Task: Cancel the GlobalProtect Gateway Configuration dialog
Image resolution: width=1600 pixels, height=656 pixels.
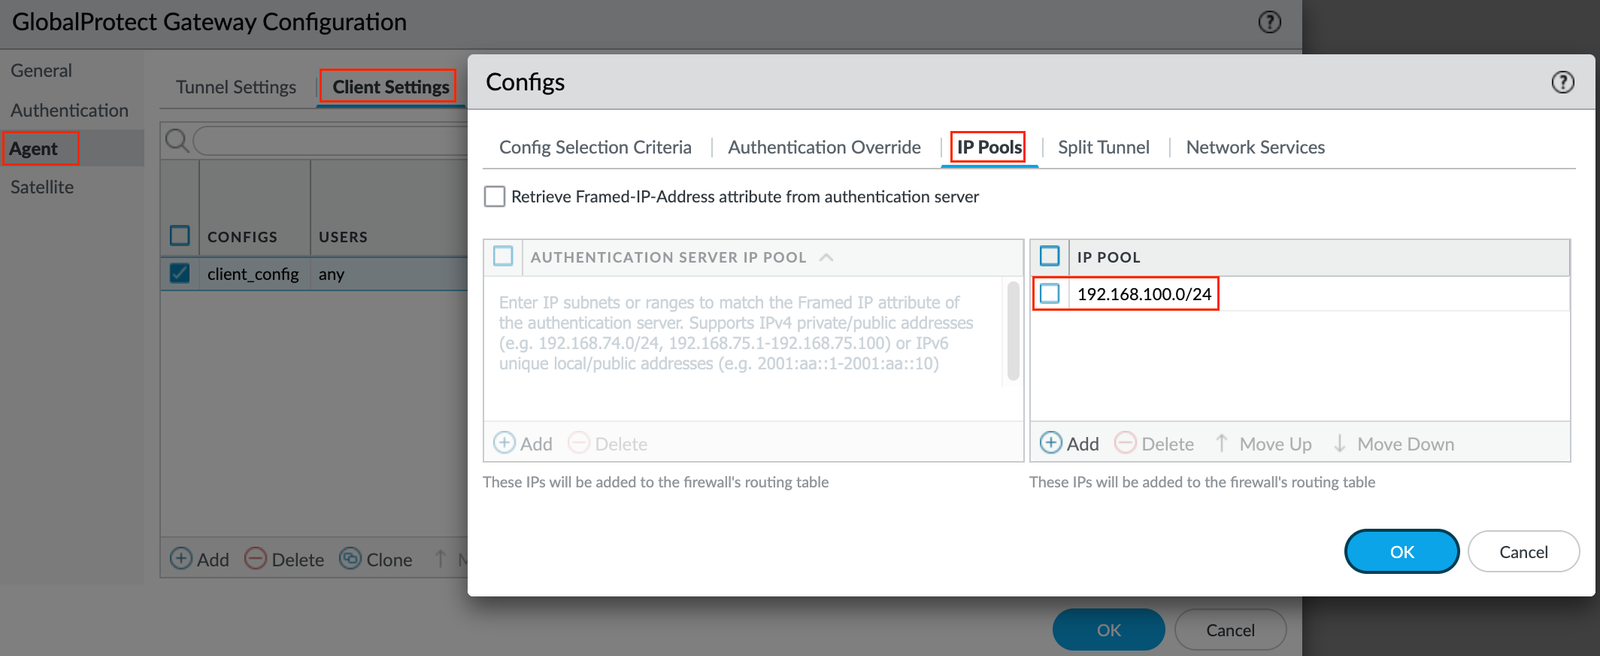Action: coord(1230,629)
